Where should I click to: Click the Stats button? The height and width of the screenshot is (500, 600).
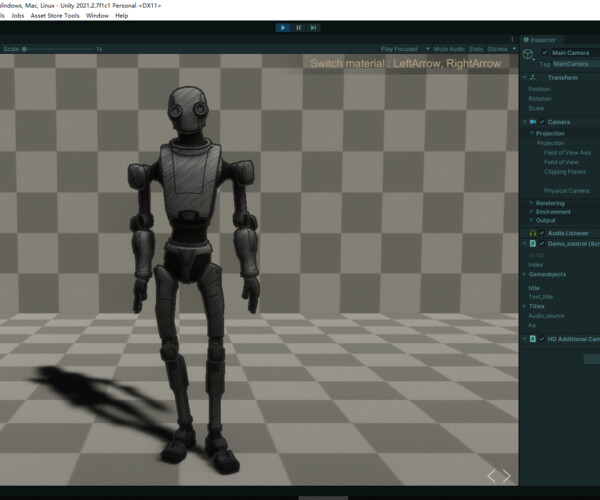(x=475, y=48)
